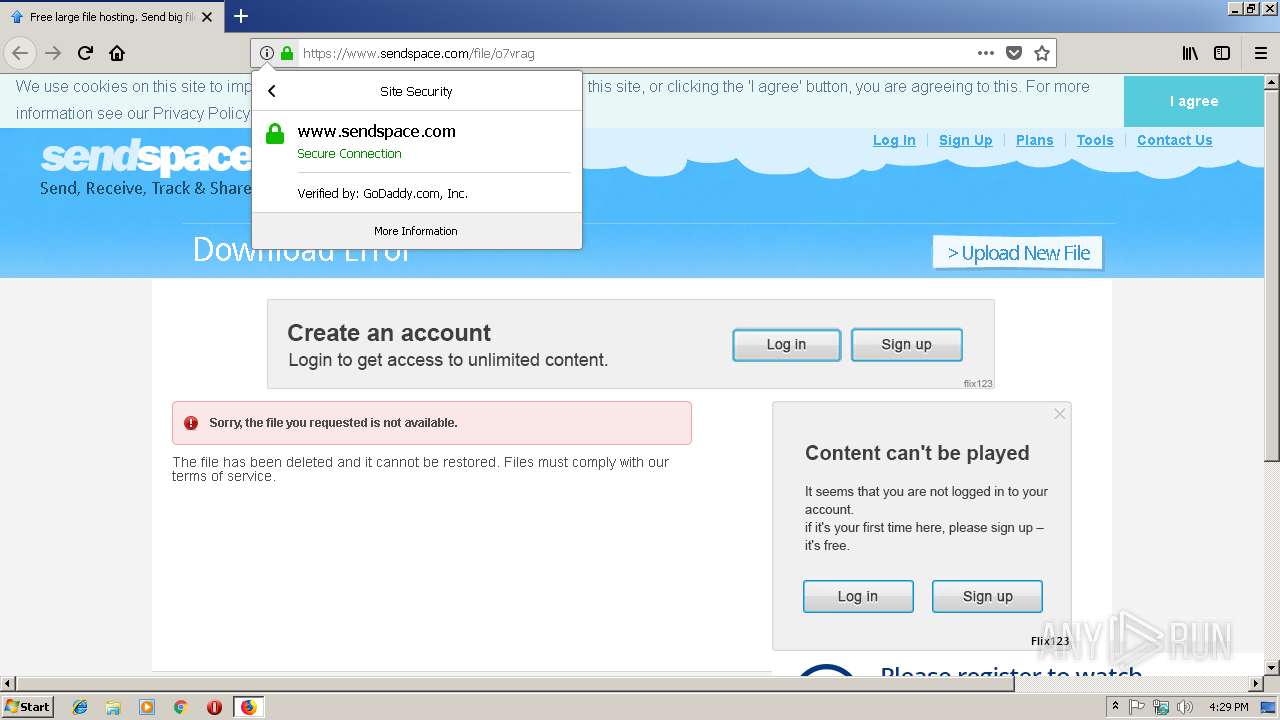Click Sign up in the Content can't be played box
The width and height of the screenshot is (1280, 720).
click(987, 596)
